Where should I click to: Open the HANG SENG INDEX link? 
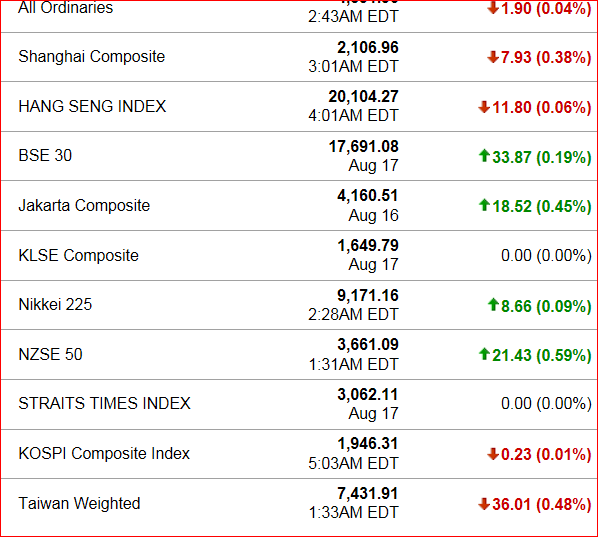tap(92, 106)
